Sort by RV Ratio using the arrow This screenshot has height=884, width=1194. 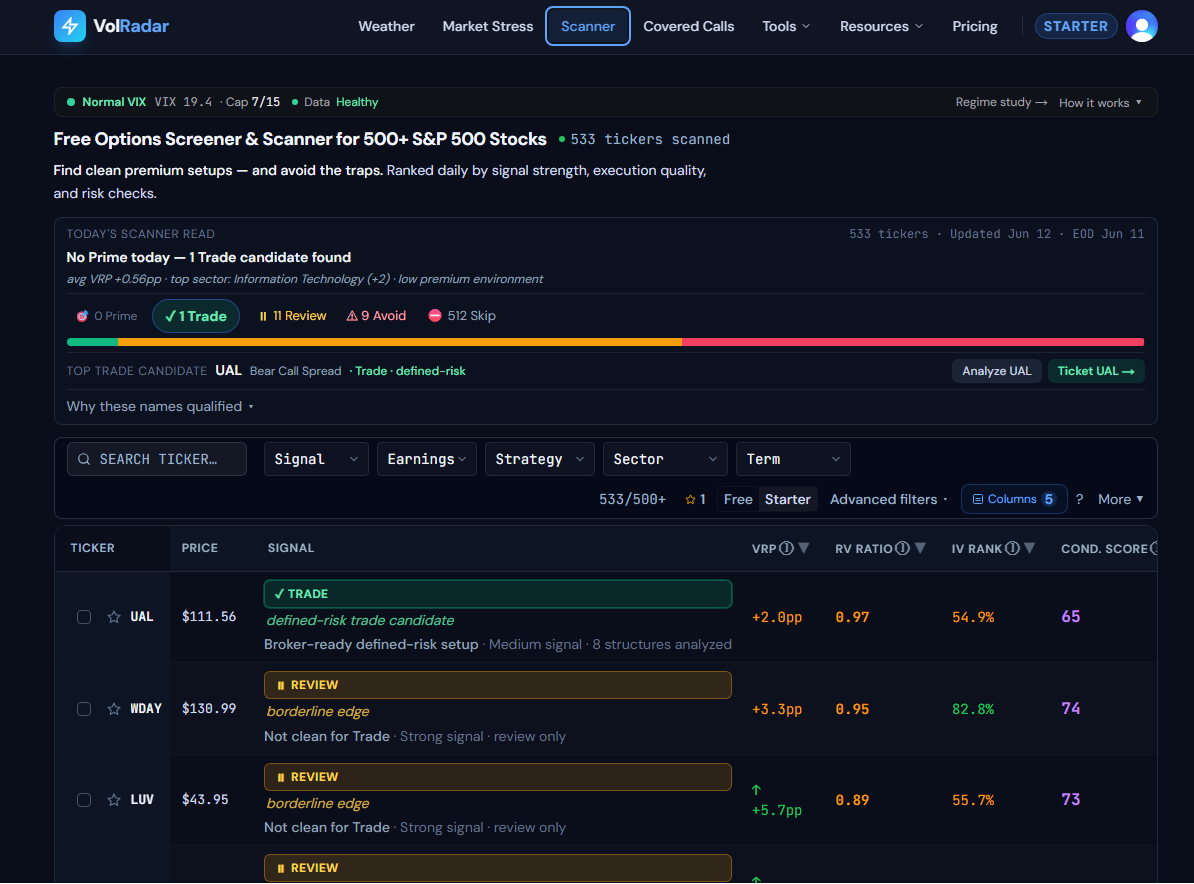920,548
